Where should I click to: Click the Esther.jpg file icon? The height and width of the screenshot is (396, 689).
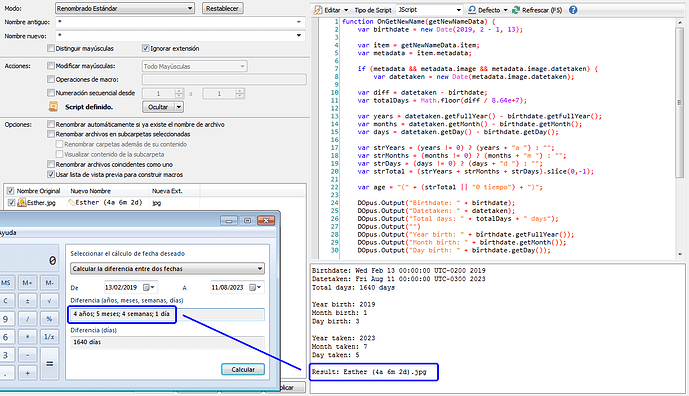point(22,202)
